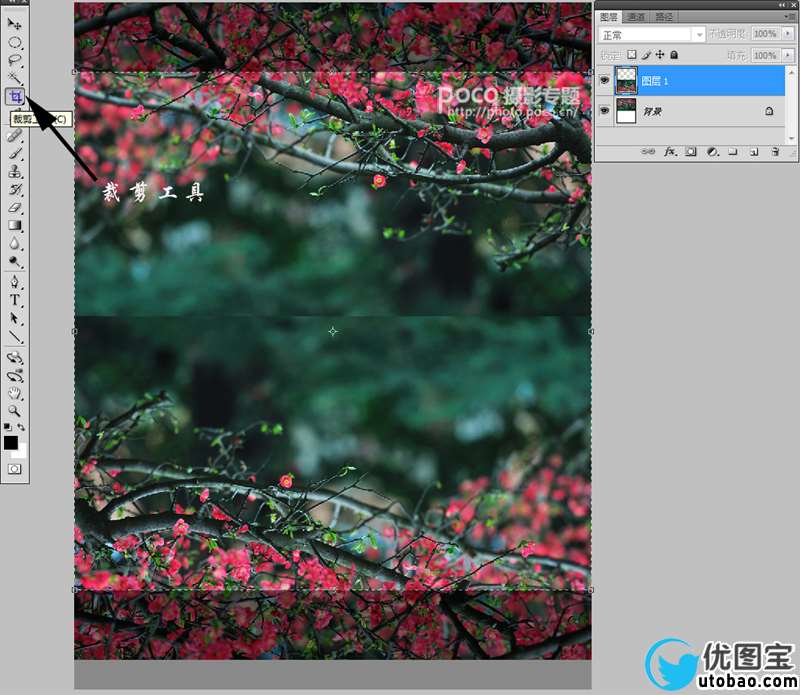Screen dimensions: 800x695
Task: Select the Healing Brush bandage tool
Action: click(x=14, y=135)
